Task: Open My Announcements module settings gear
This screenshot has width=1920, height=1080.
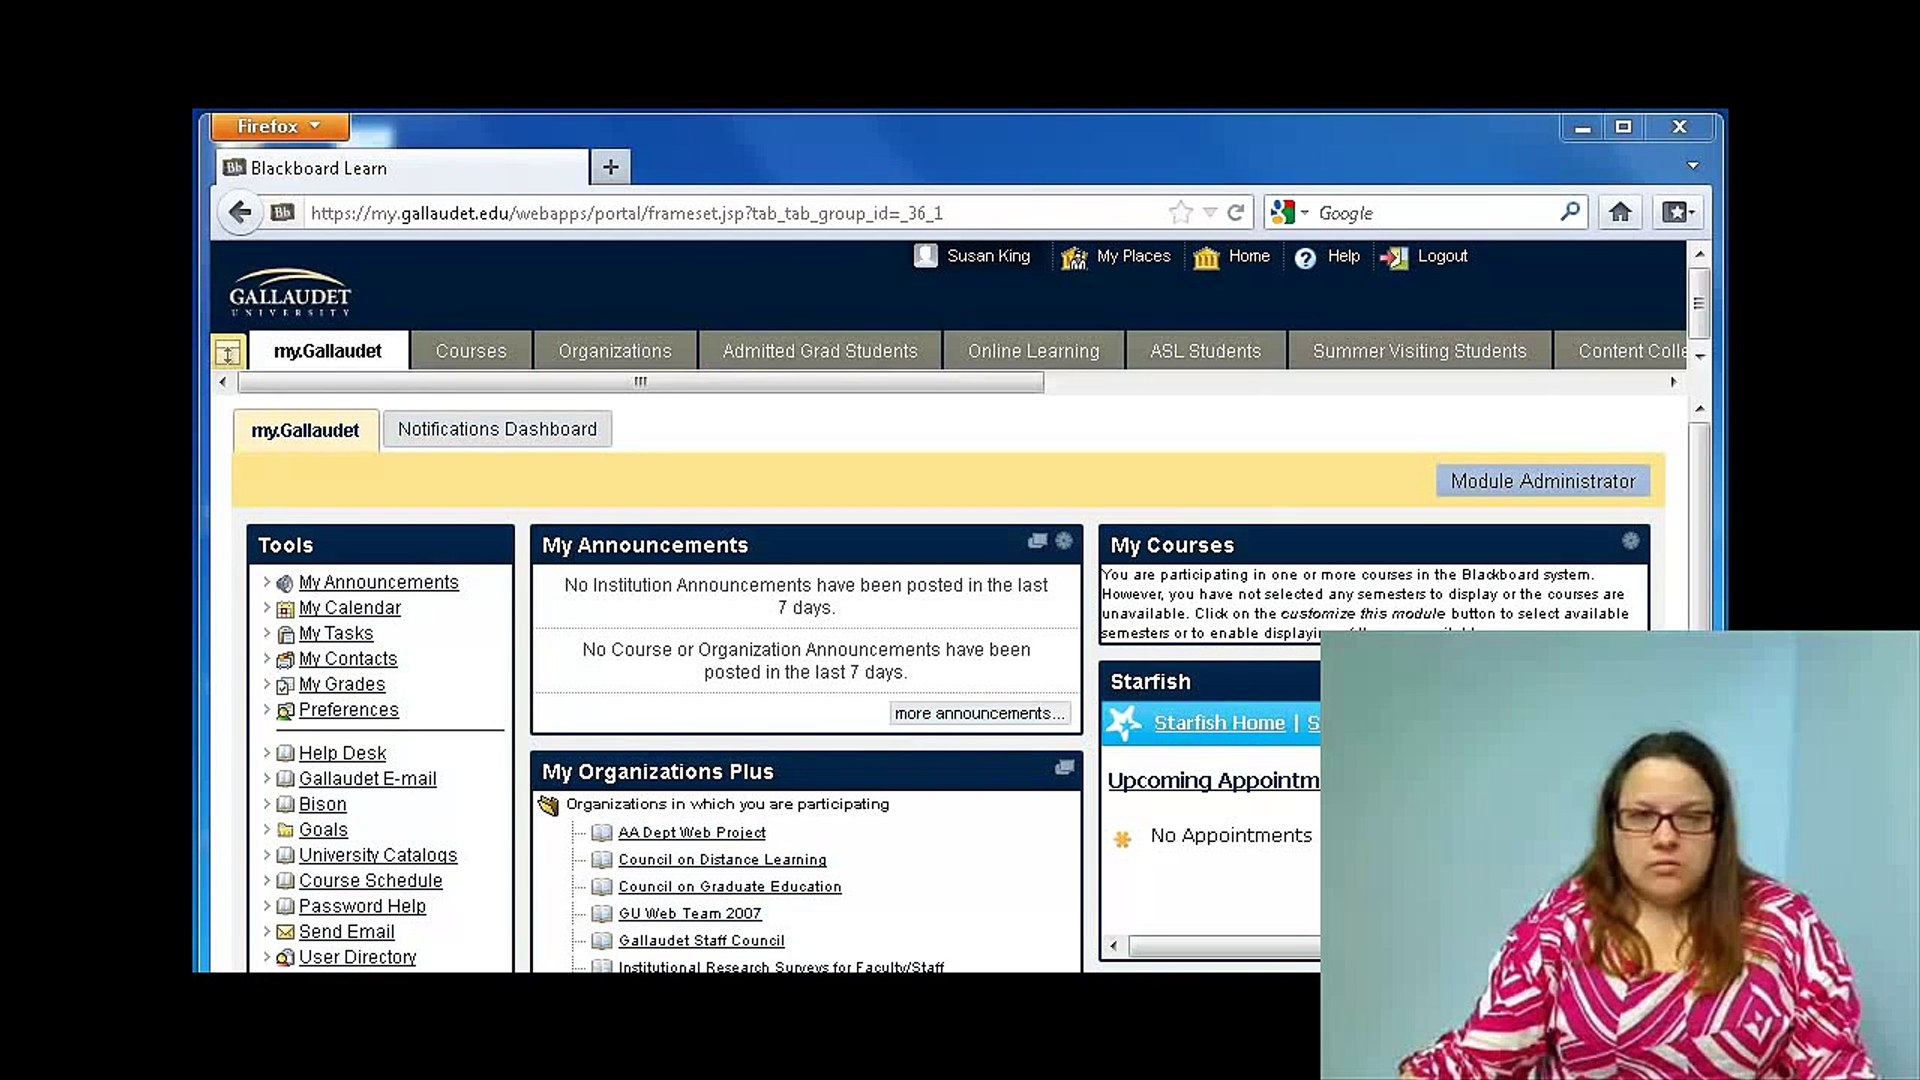Action: click(1064, 541)
